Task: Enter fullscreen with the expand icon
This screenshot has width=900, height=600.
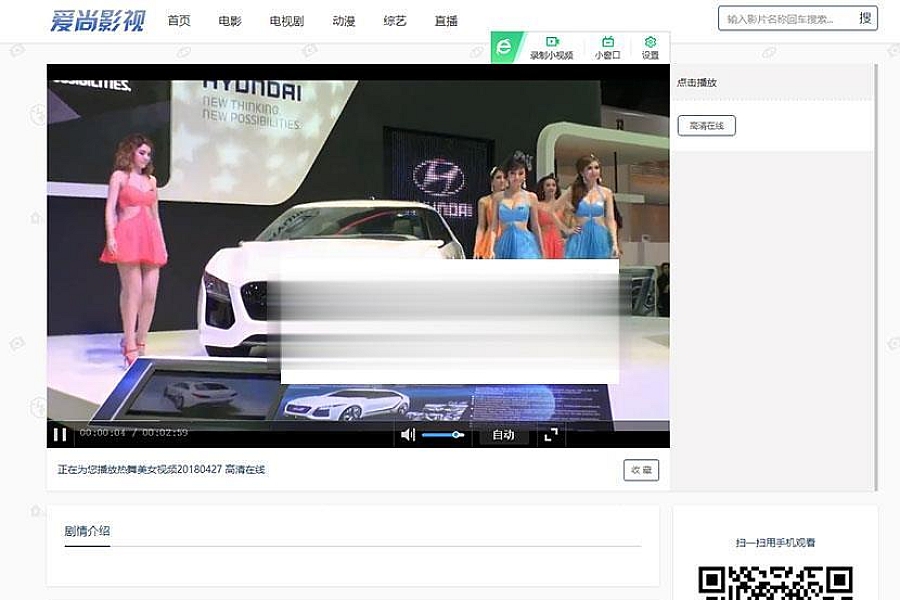Action: coord(550,435)
